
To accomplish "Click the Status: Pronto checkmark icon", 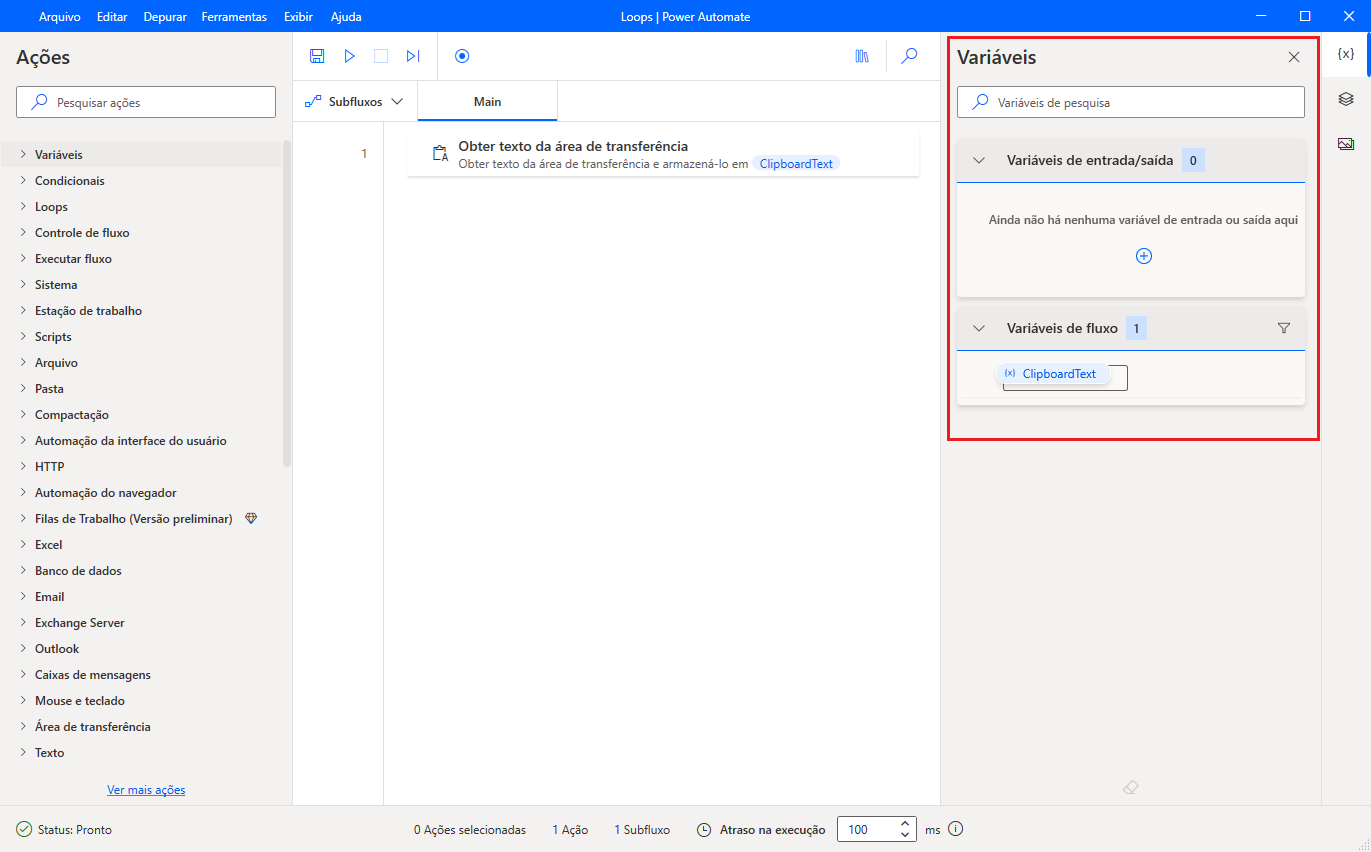I will pos(24,830).
